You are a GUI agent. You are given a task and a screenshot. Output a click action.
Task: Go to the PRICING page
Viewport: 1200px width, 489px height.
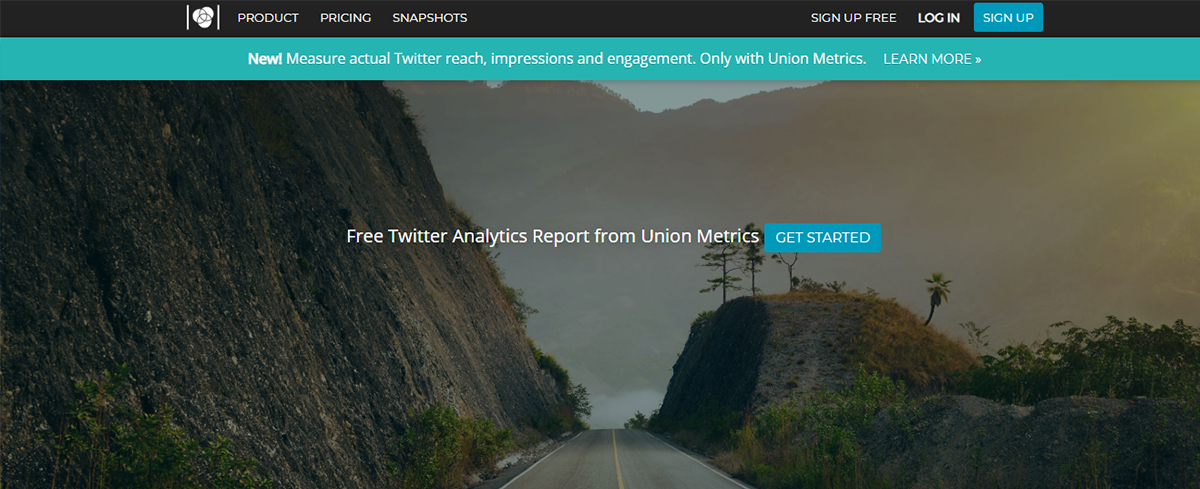345,18
